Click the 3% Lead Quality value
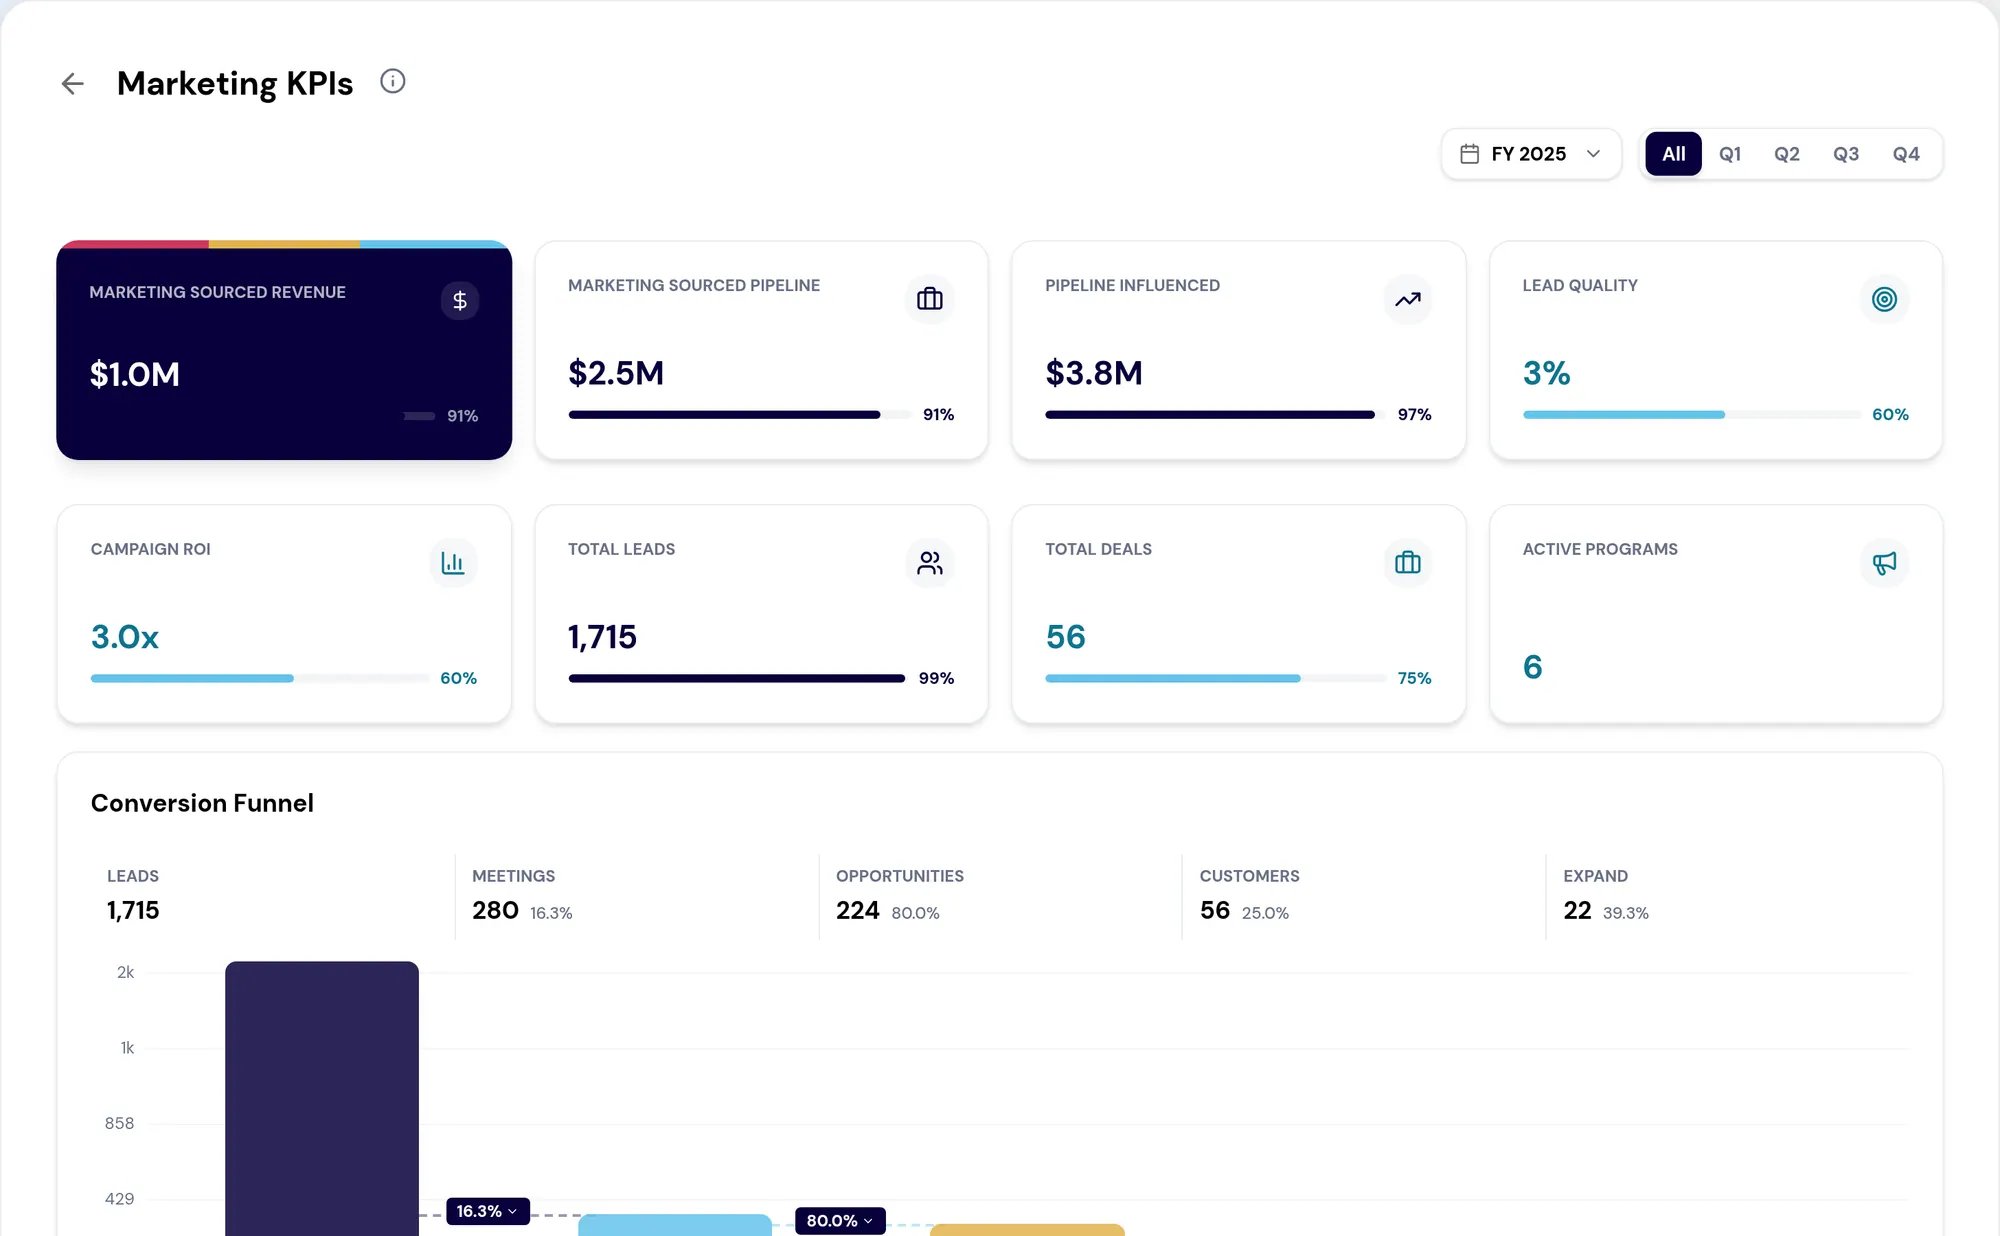The image size is (2000, 1236). click(1546, 373)
